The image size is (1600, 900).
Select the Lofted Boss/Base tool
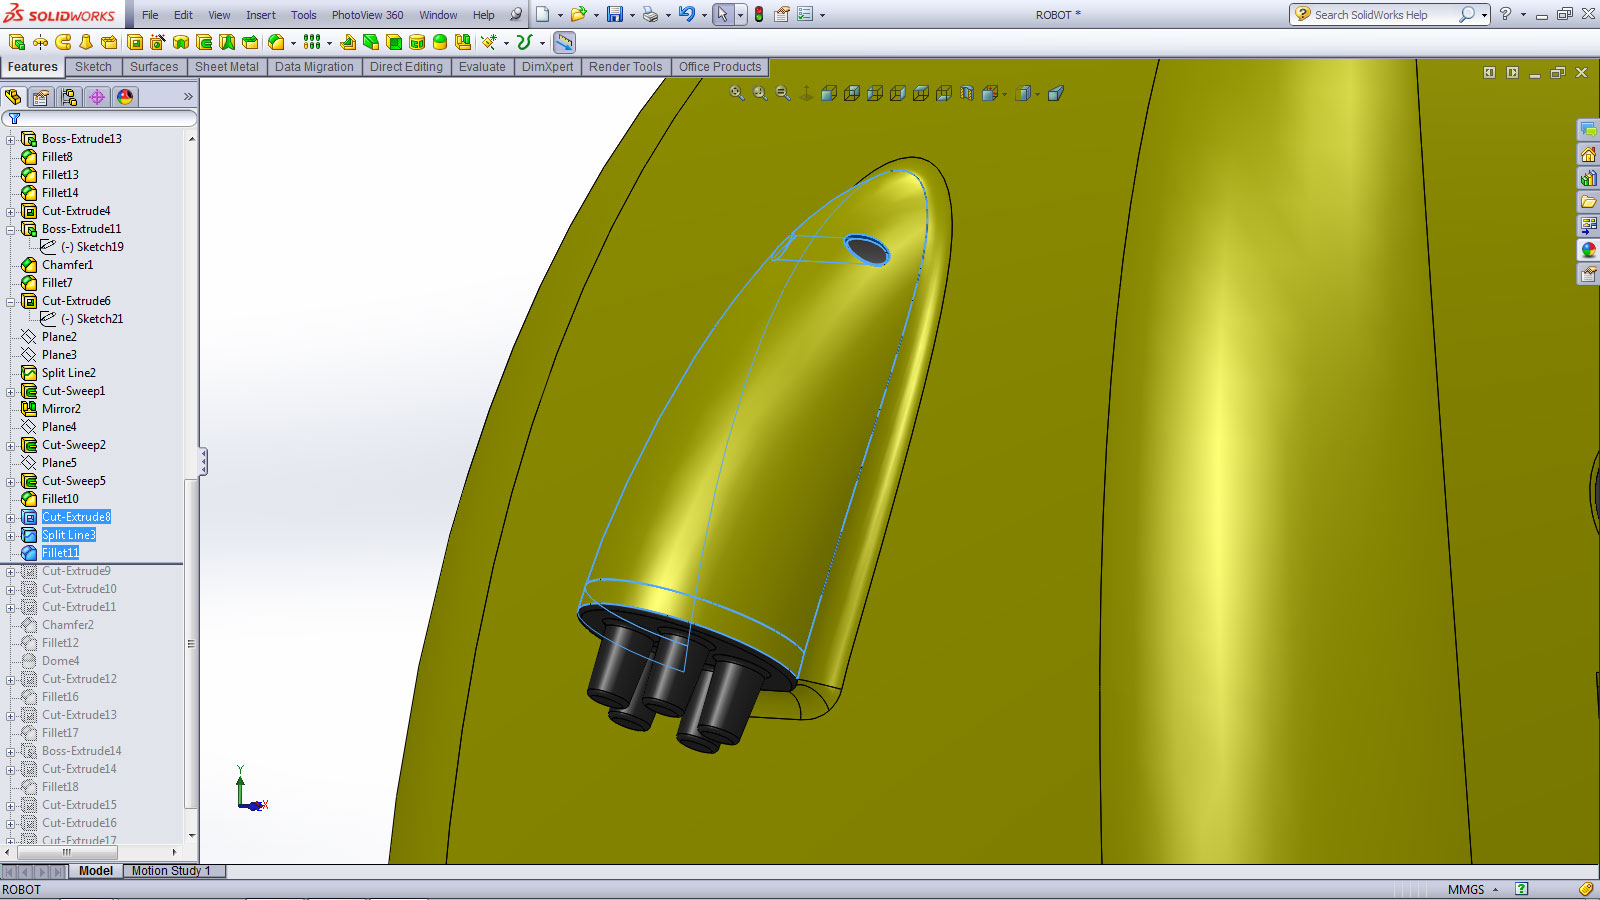click(x=86, y=42)
